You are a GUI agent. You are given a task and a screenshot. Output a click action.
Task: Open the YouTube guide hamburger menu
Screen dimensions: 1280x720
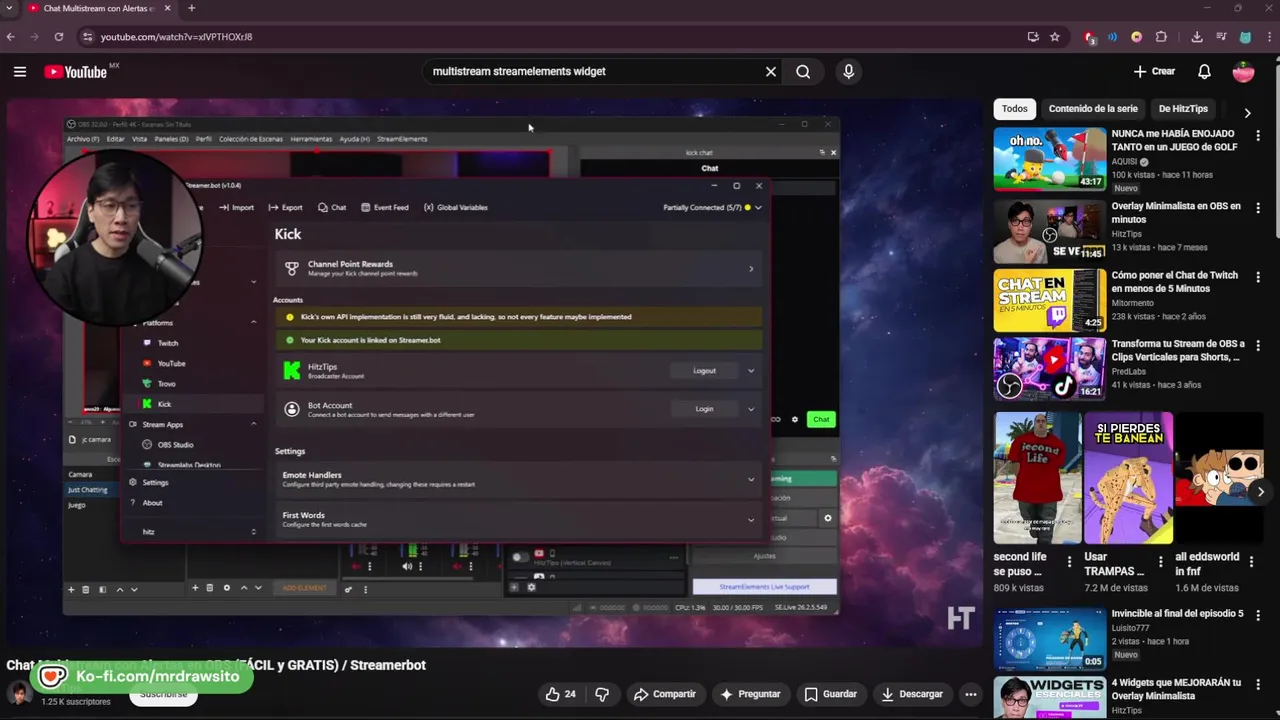20,72
